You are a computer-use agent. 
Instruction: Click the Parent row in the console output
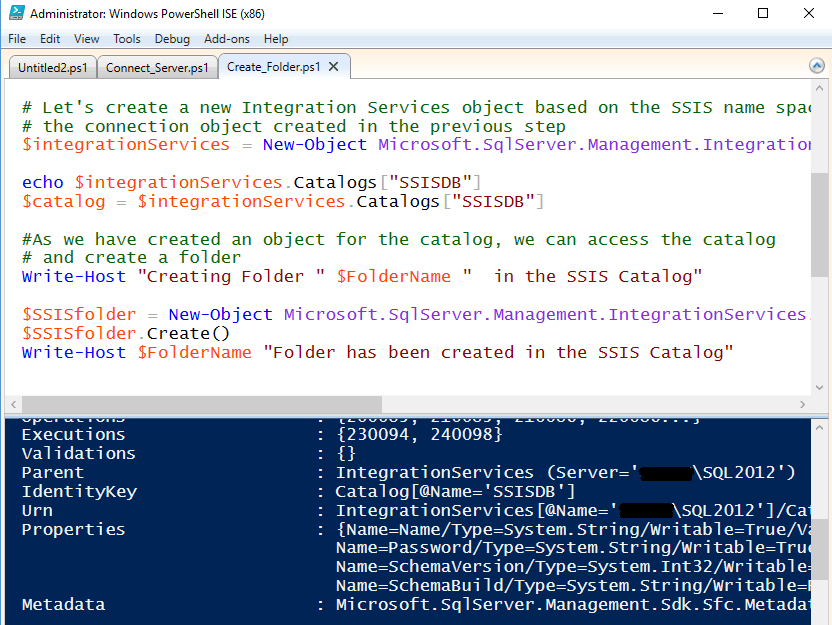[x=409, y=472]
